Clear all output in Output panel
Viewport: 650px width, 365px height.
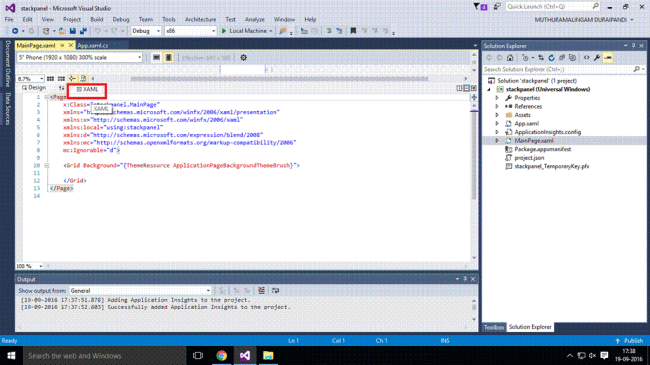(x=261, y=291)
